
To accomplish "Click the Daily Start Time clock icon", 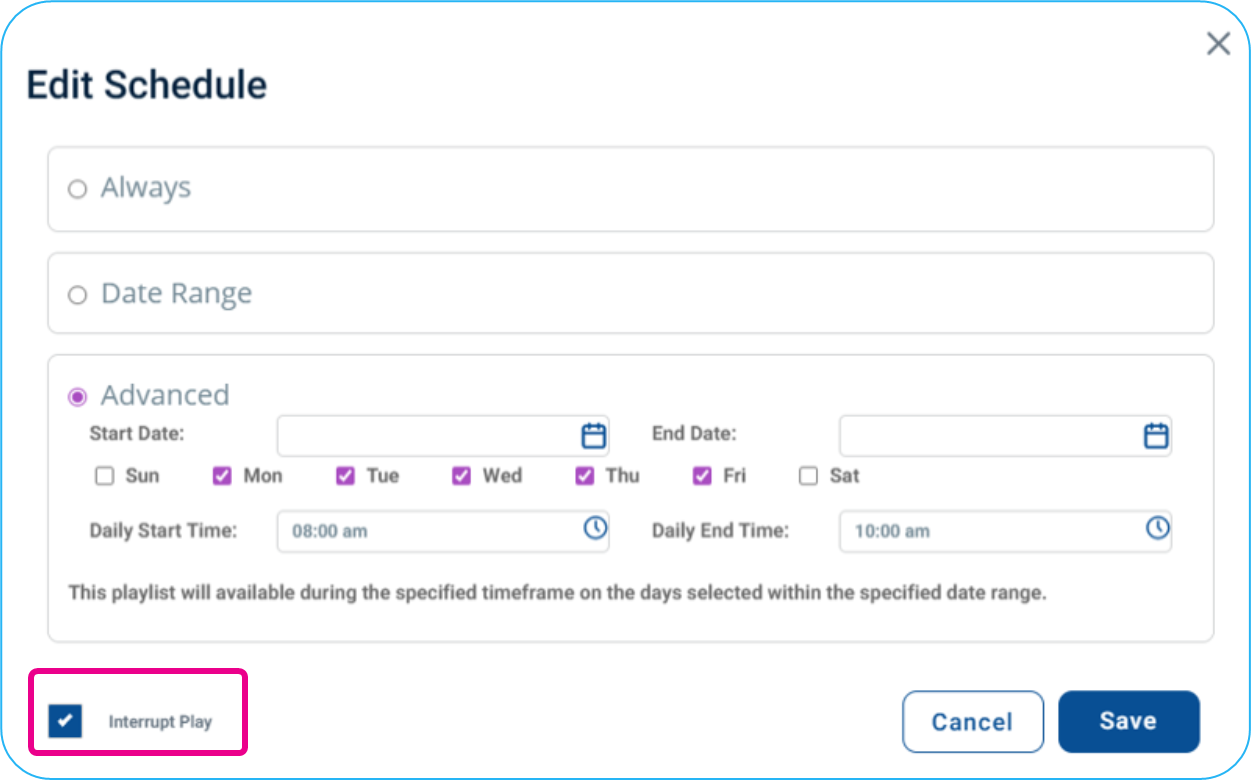I will point(595,528).
